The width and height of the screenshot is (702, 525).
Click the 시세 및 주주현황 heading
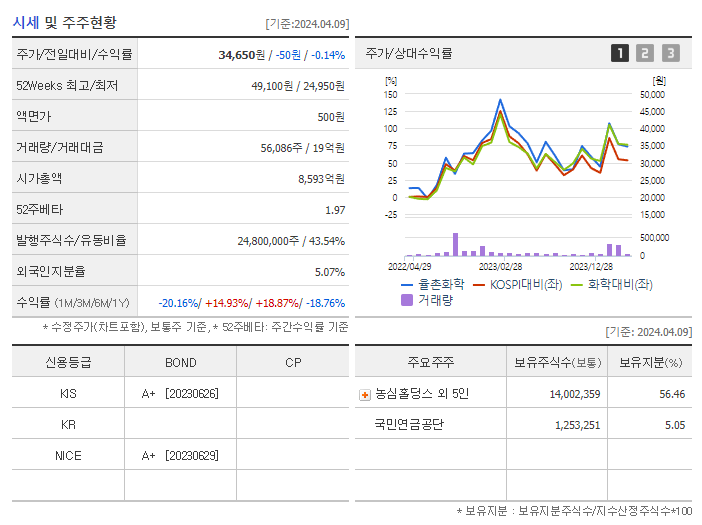64,22
